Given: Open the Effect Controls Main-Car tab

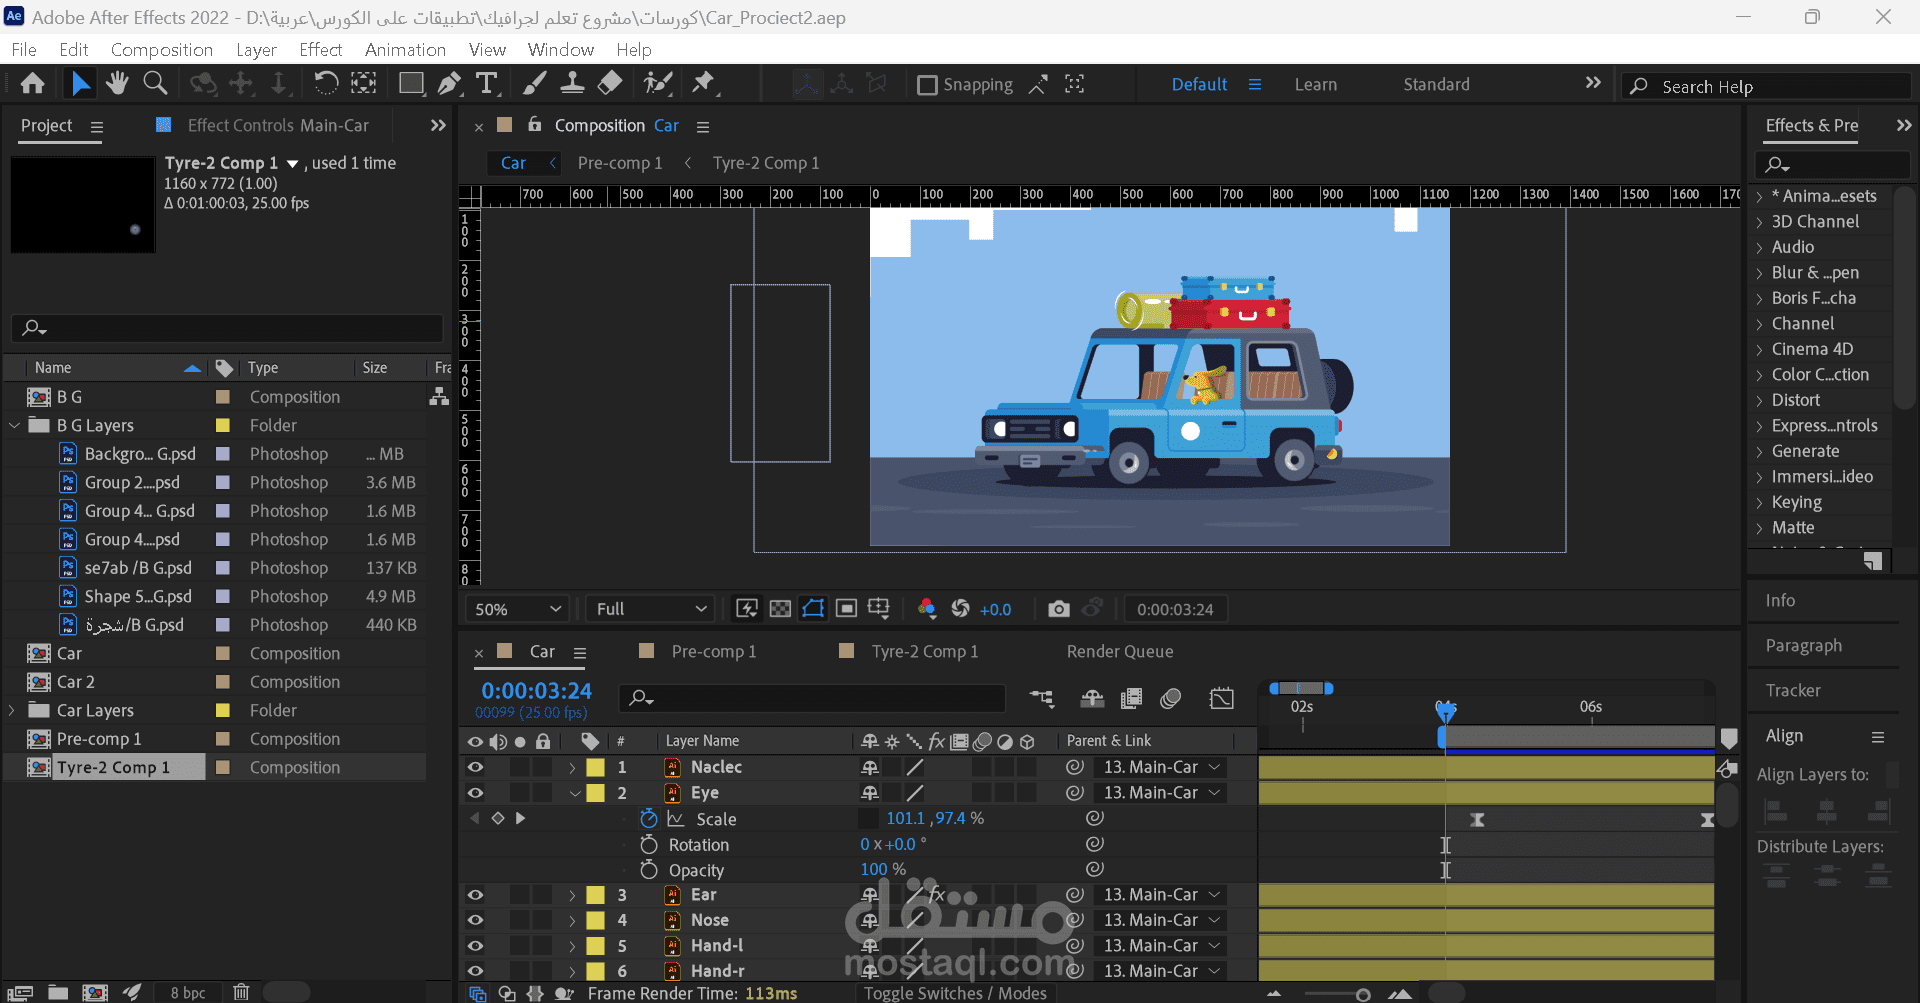Looking at the screenshot, I should click(x=278, y=125).
